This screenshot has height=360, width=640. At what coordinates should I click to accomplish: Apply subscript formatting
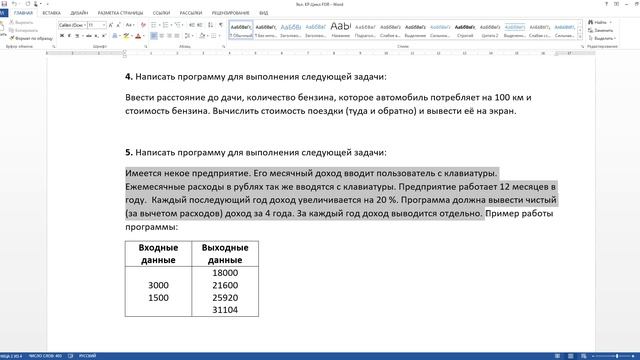pos(96,36)
